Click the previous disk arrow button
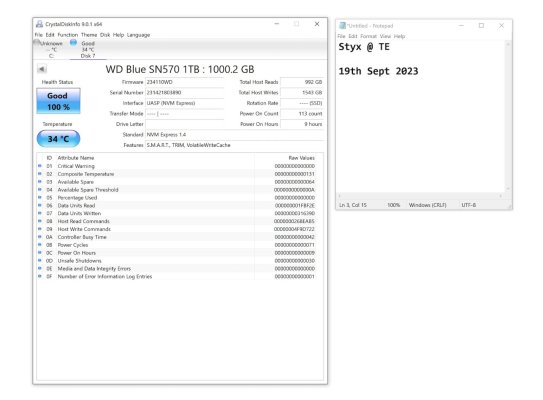The width and height of the screenshot is (543, 400). click(42, 69)
